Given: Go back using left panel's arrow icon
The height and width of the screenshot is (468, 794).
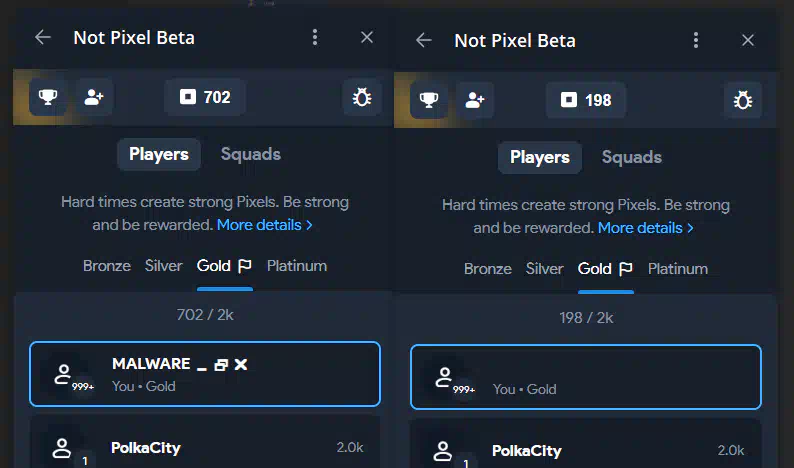Looking at the screenshot, I should 43,37.
